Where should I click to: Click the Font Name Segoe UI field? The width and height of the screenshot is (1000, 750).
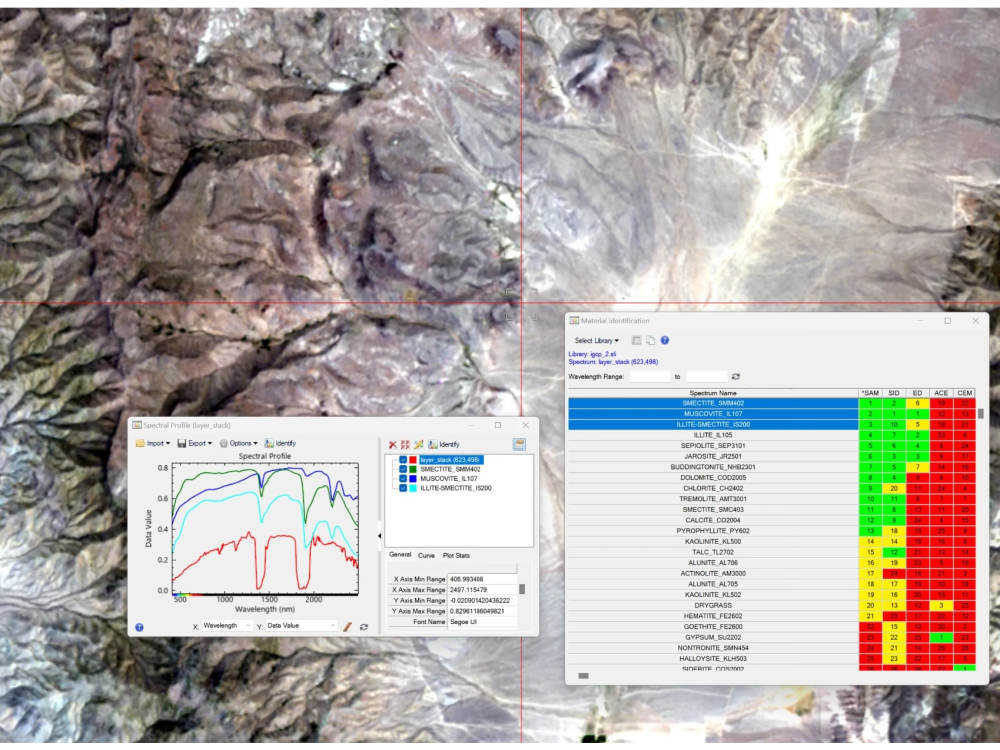(482, 622)
